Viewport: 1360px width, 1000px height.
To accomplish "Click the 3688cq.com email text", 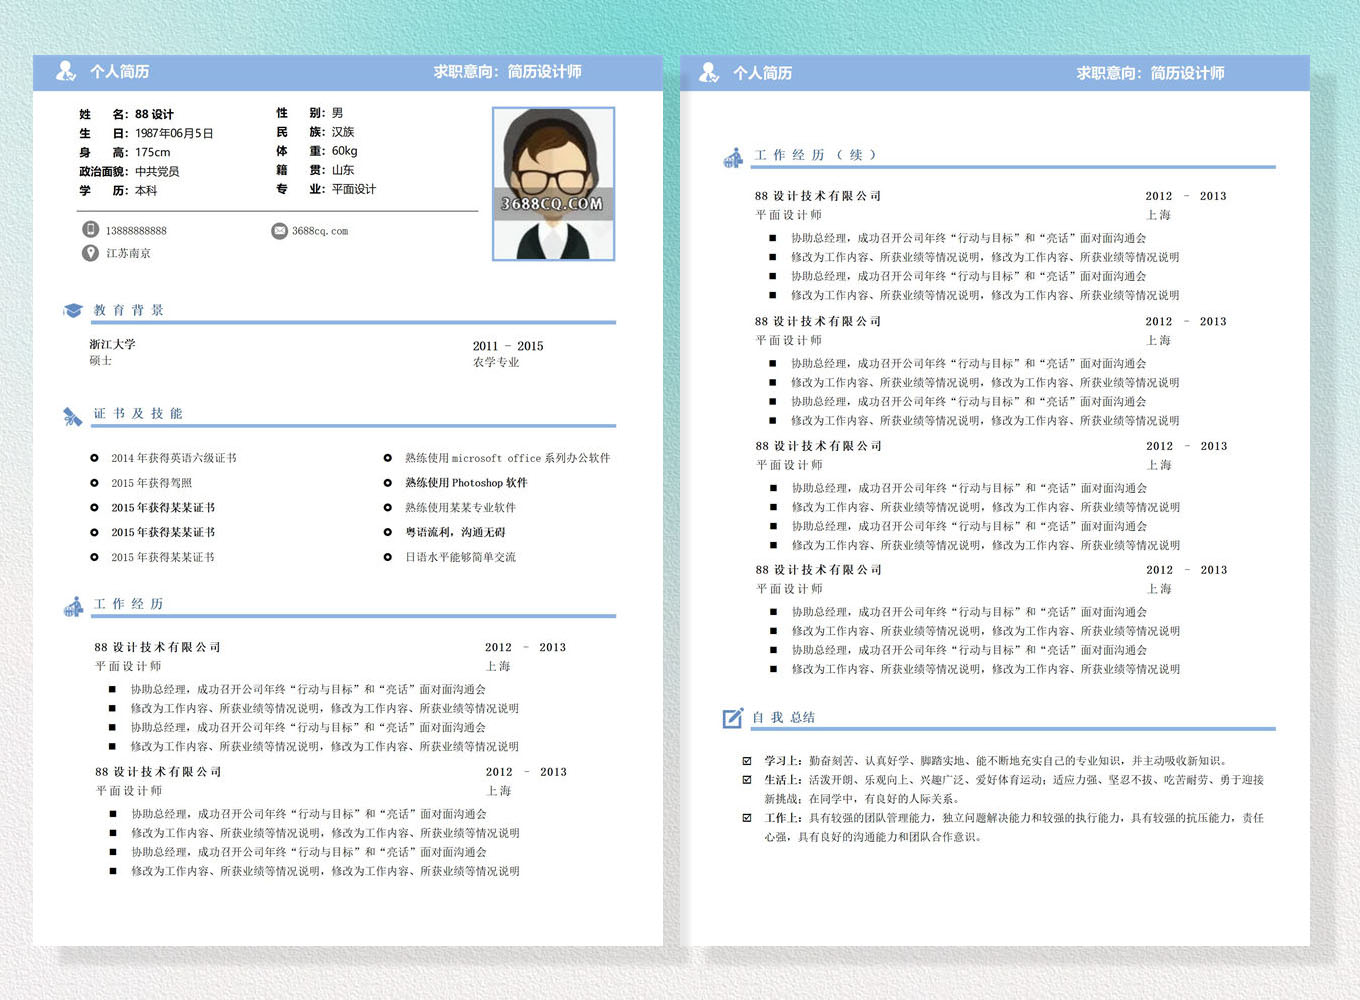I will point(320,231).
